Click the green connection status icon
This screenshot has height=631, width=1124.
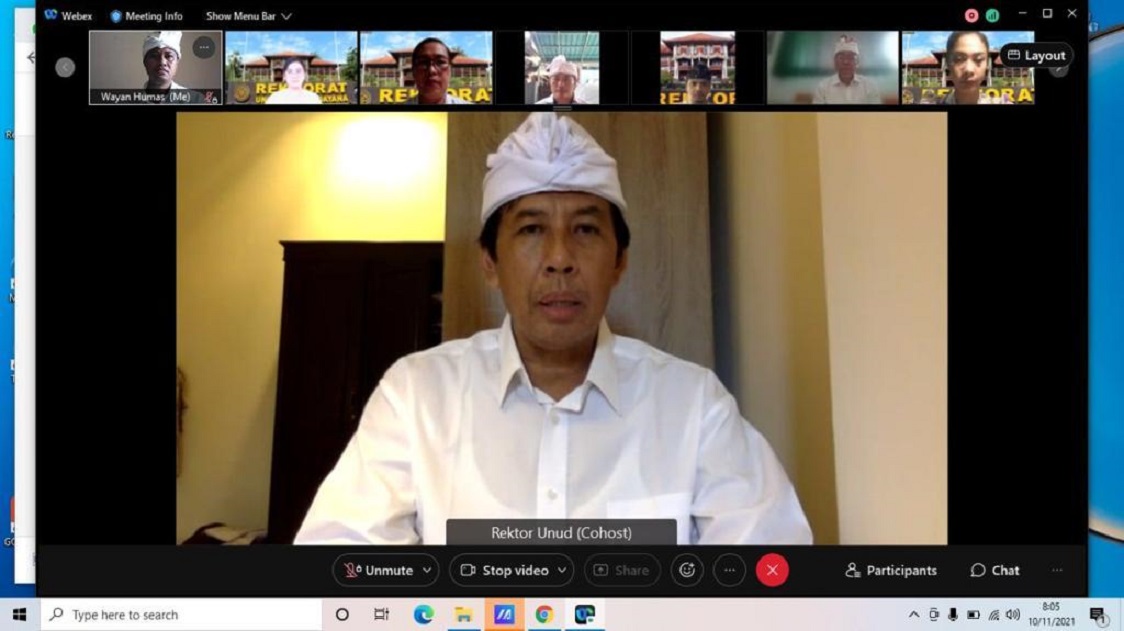(992, 16)
